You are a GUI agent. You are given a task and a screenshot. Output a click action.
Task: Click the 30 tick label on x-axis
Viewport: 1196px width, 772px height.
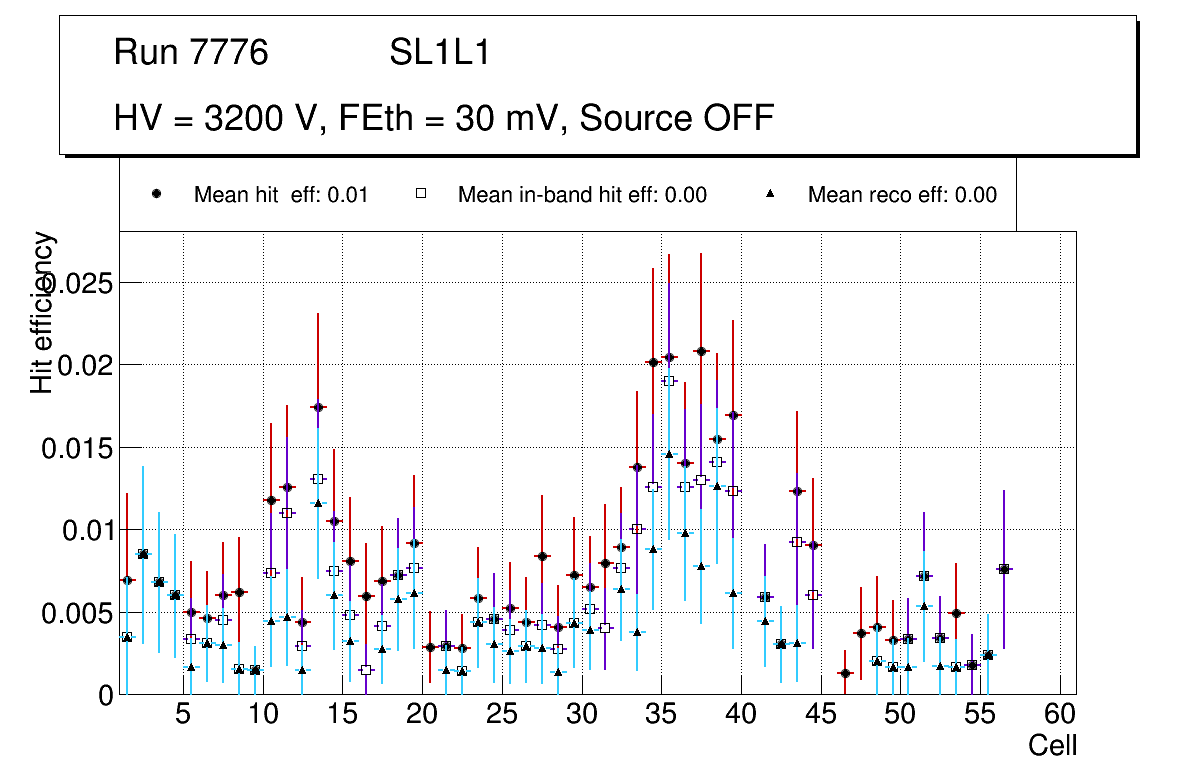581,715
